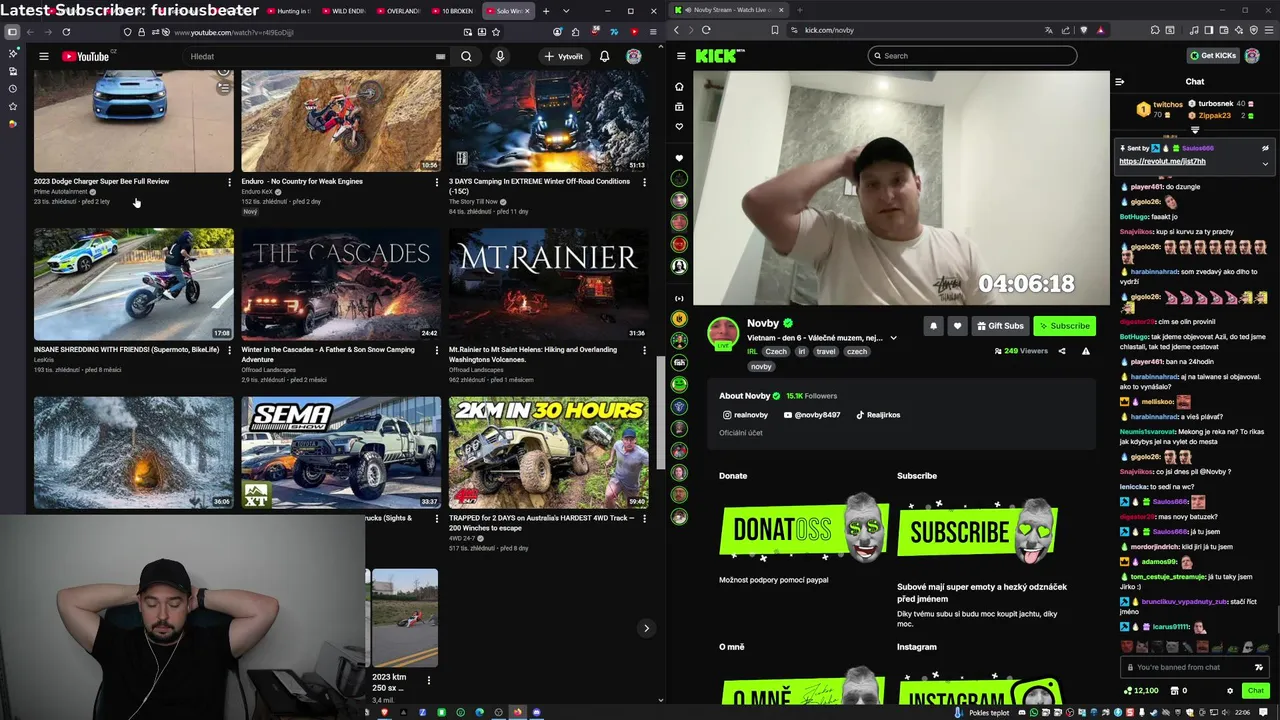This screenshot has width=1280, height=720.
Task: Open the YouTube hamburger guide menu
Action: tap(43, 56)
